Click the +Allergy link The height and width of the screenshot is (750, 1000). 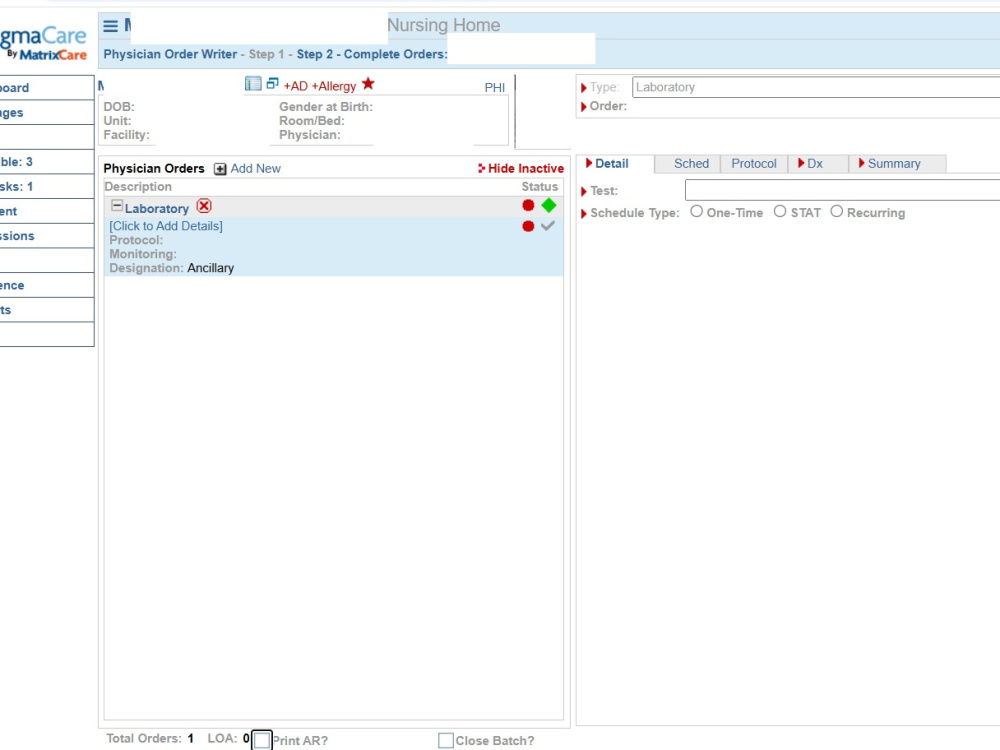pos(334,86)
